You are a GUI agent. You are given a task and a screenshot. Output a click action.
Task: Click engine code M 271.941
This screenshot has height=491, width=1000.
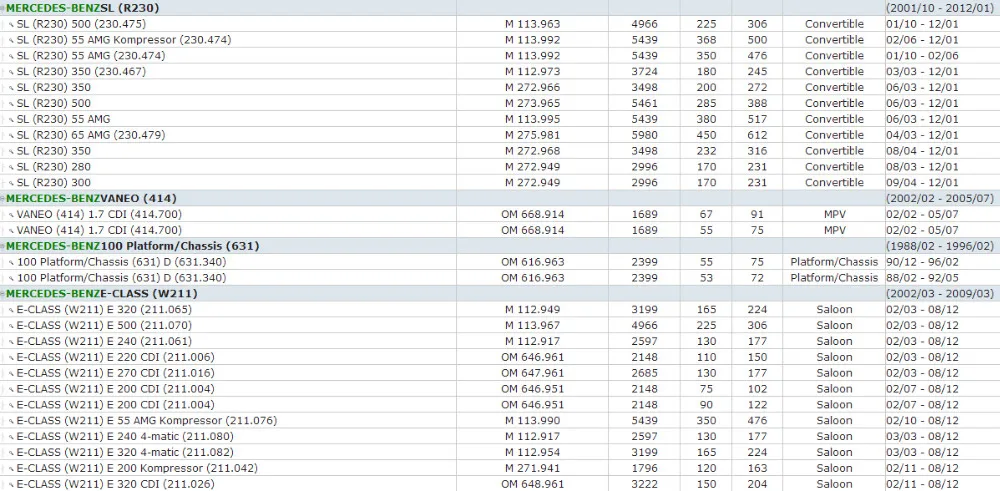pyautogui.click(x=533, y=469)
